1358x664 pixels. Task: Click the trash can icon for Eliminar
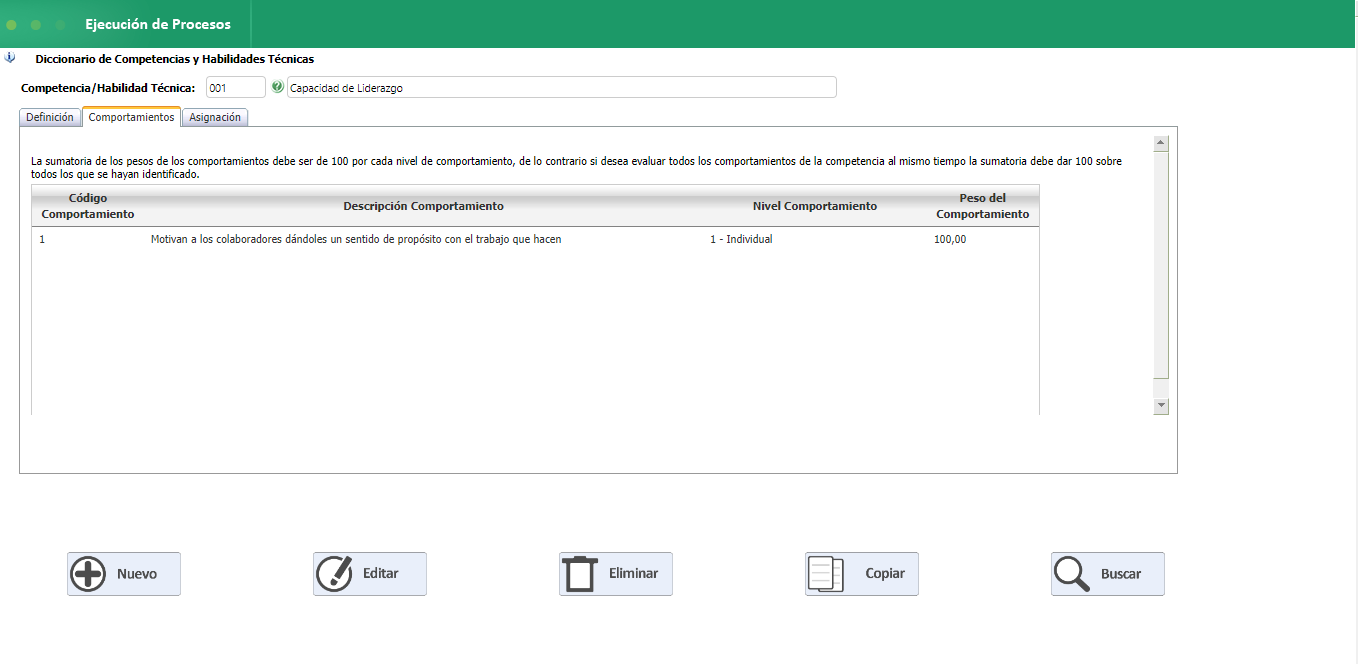(x=580, y=574)
